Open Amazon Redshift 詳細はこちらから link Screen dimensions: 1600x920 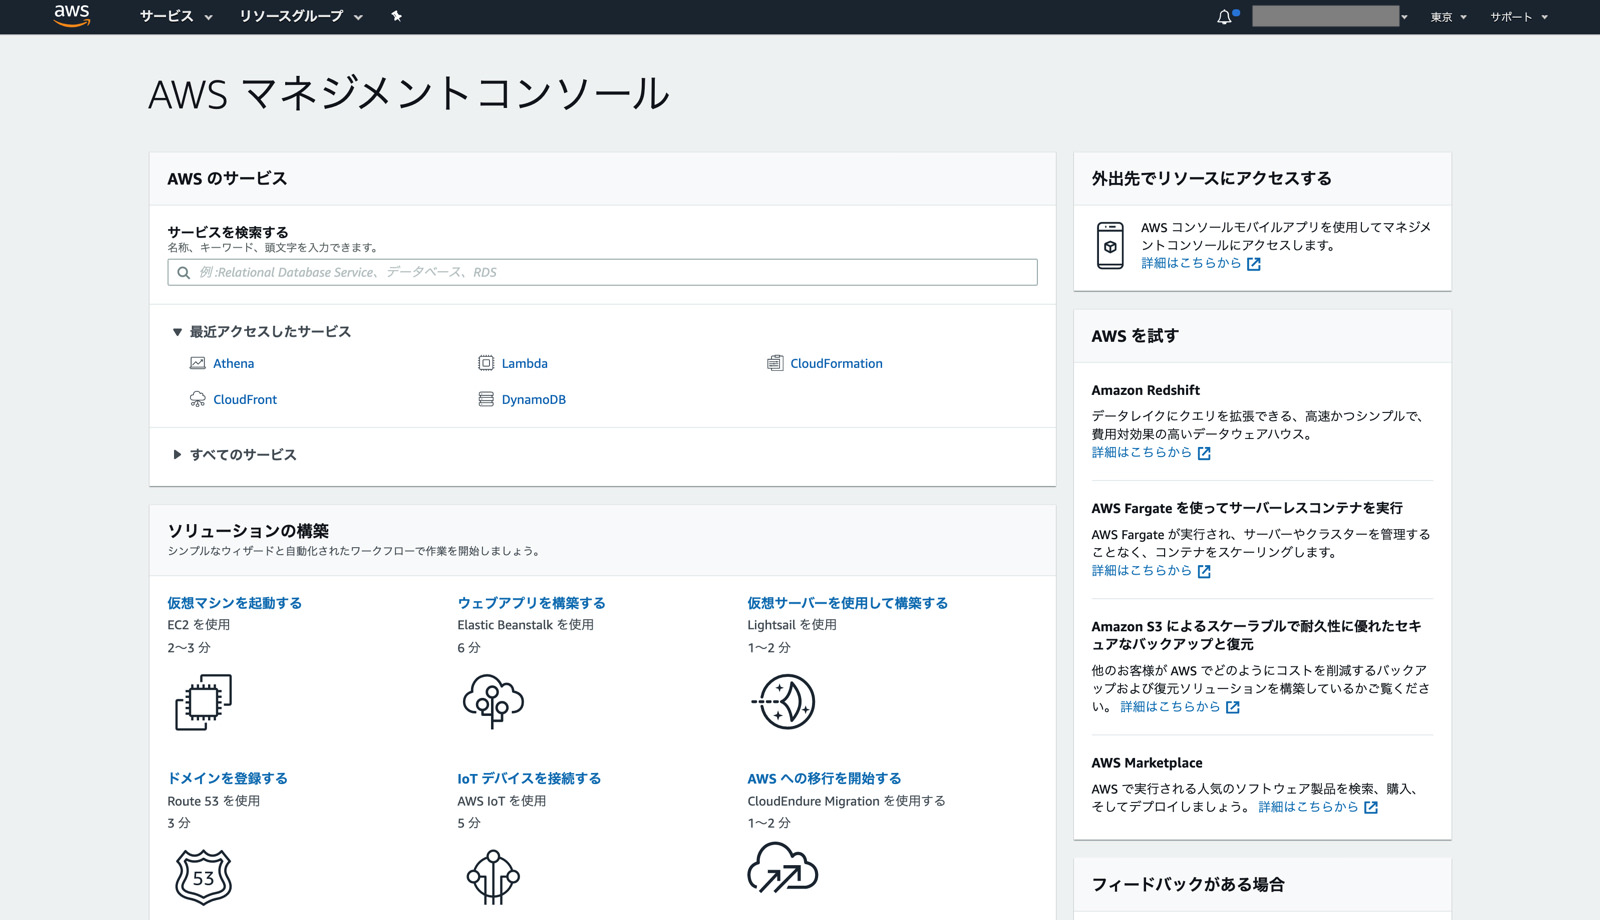coord(1143,452)
